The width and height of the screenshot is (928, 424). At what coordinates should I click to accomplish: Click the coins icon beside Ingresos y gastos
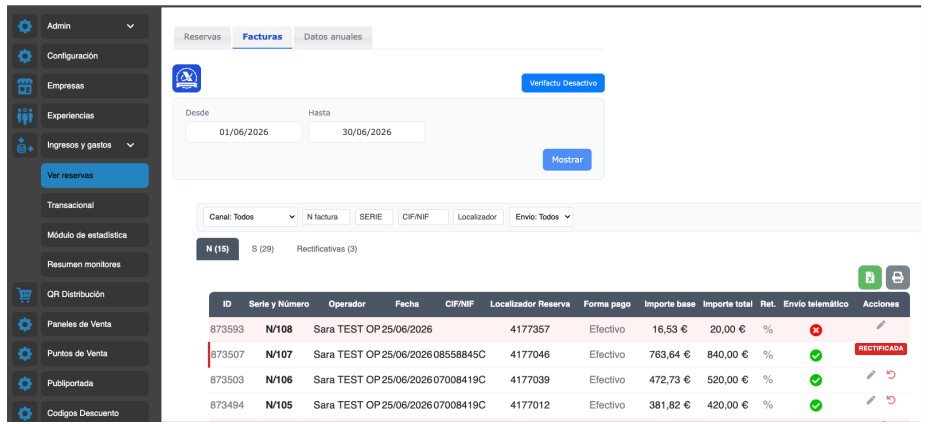coord(24,145)
